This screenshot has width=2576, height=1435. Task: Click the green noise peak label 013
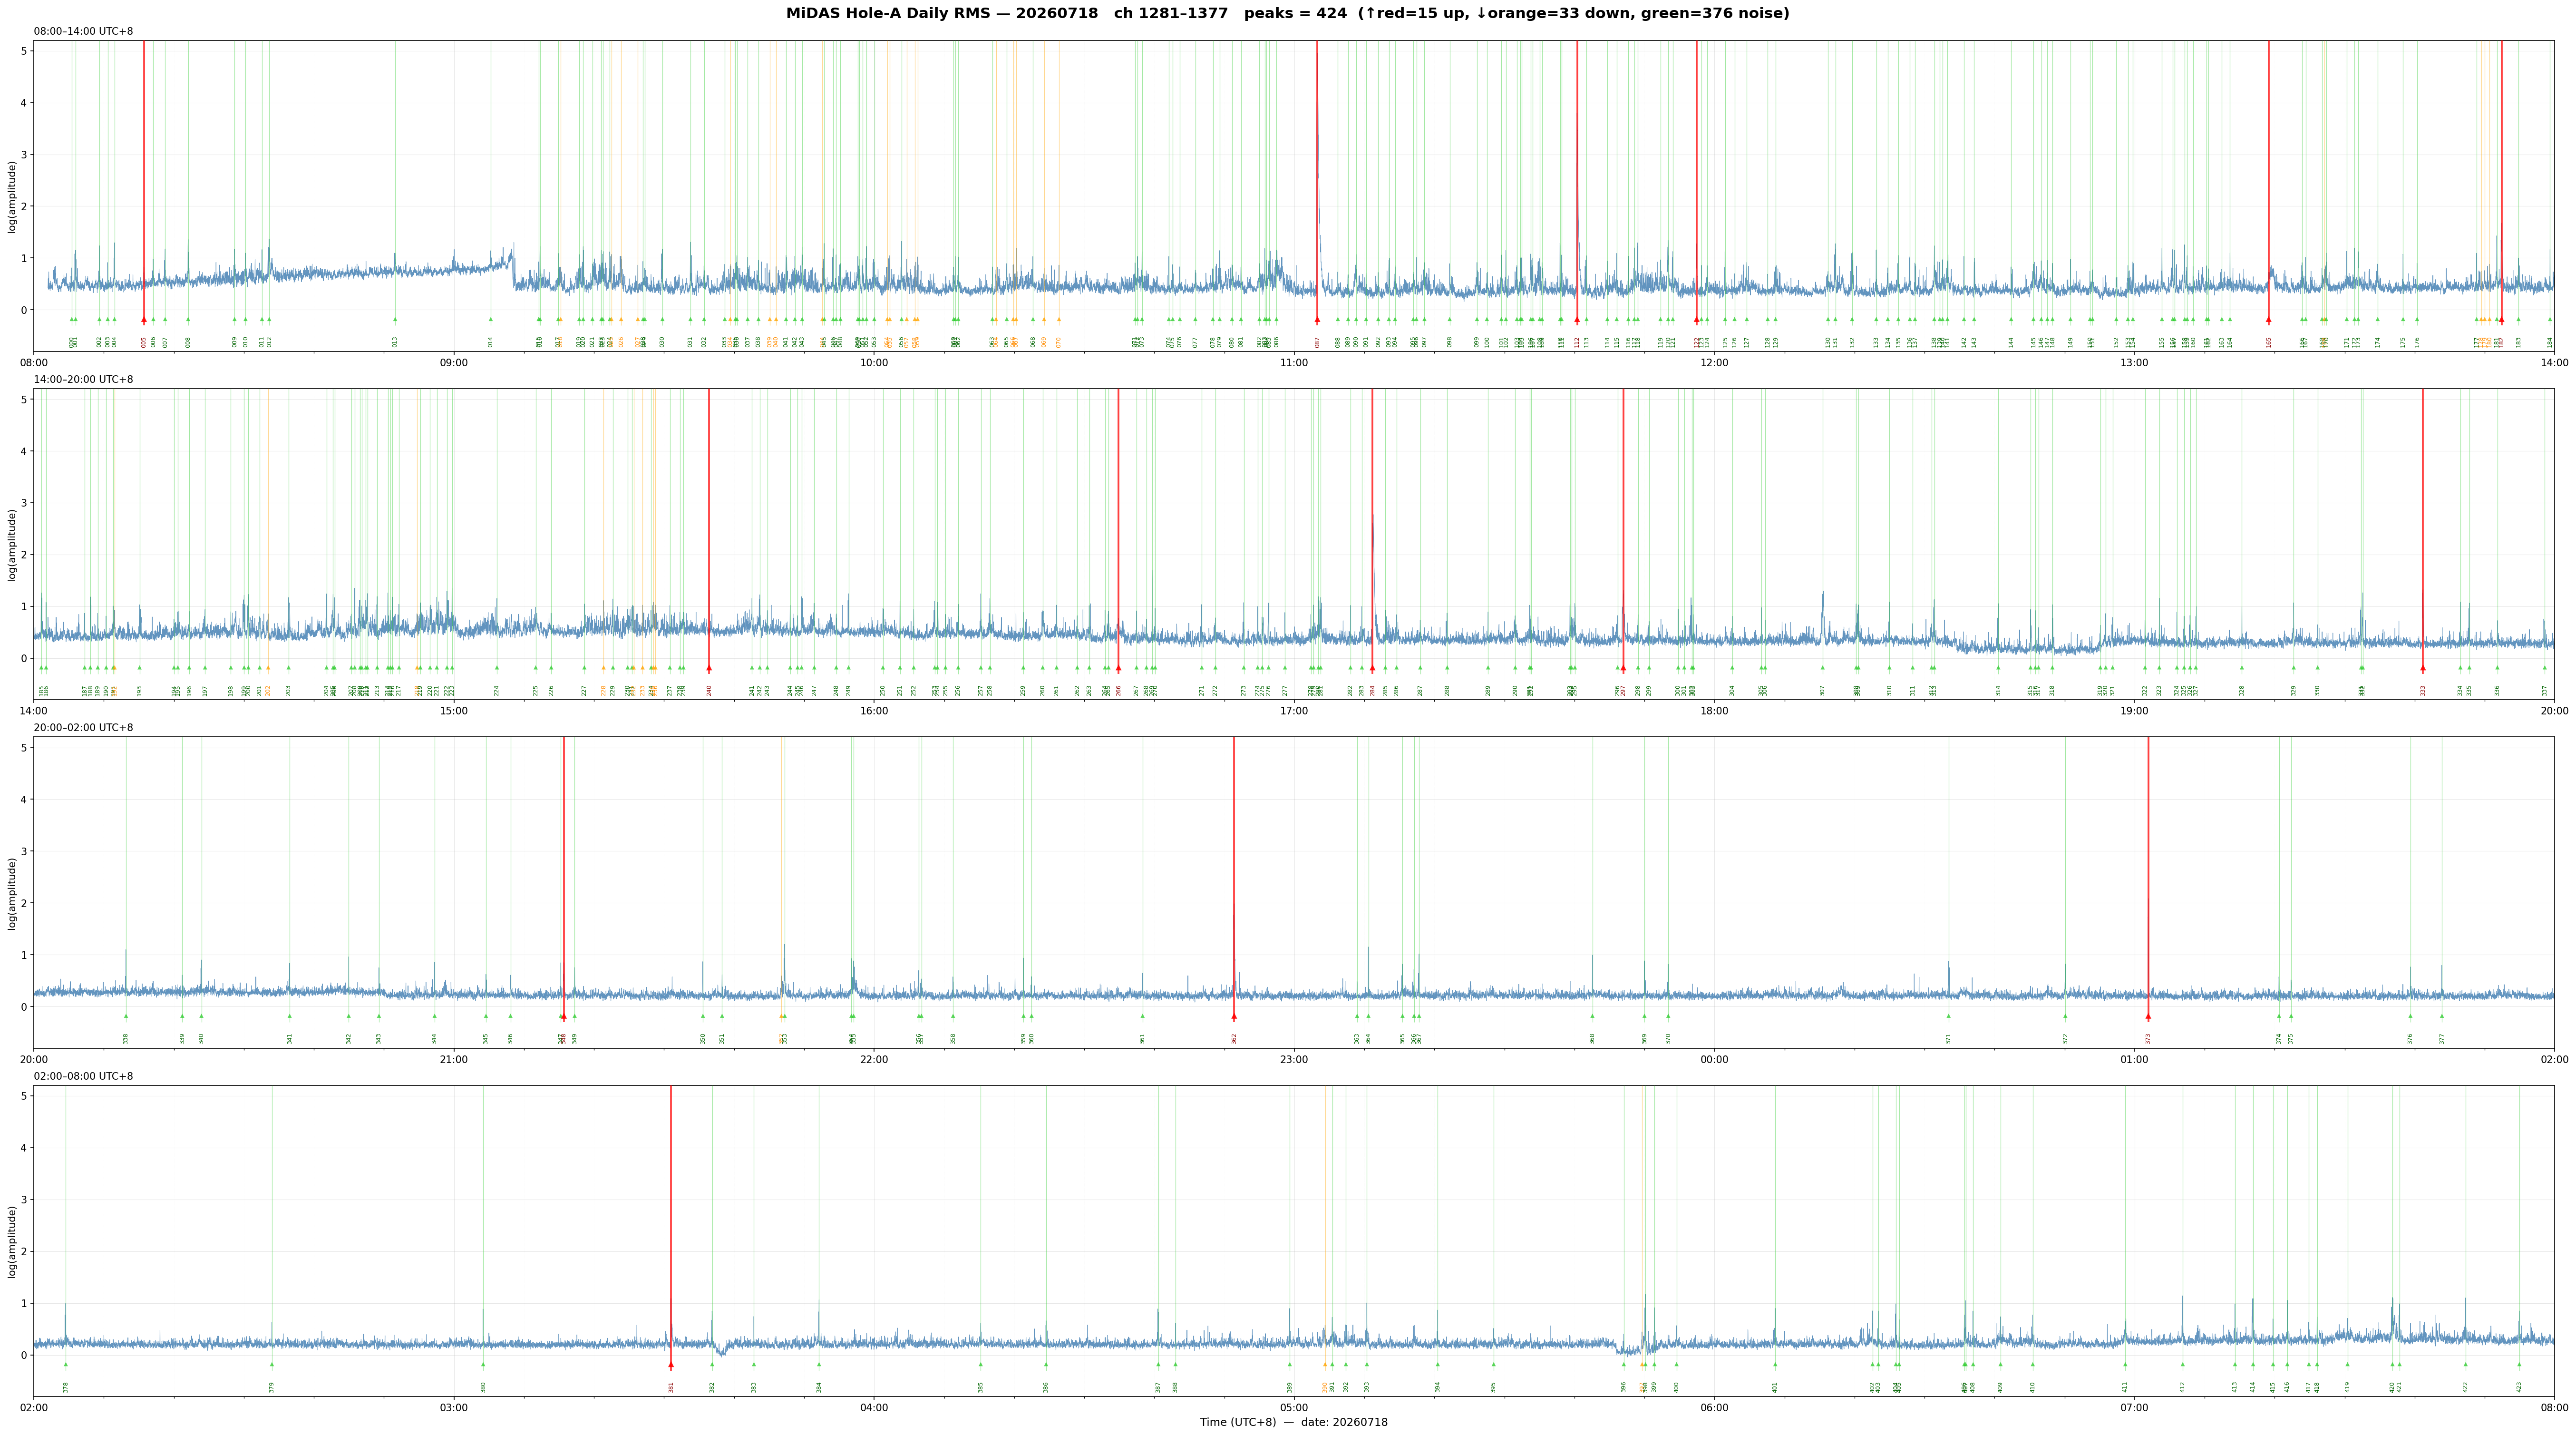[x=395, y=342]
